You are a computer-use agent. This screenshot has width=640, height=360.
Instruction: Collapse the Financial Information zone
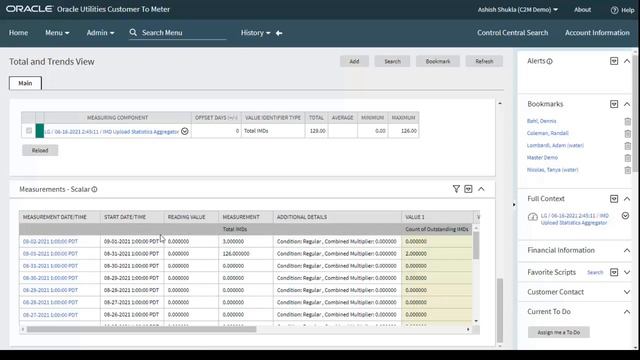(627, 250)
